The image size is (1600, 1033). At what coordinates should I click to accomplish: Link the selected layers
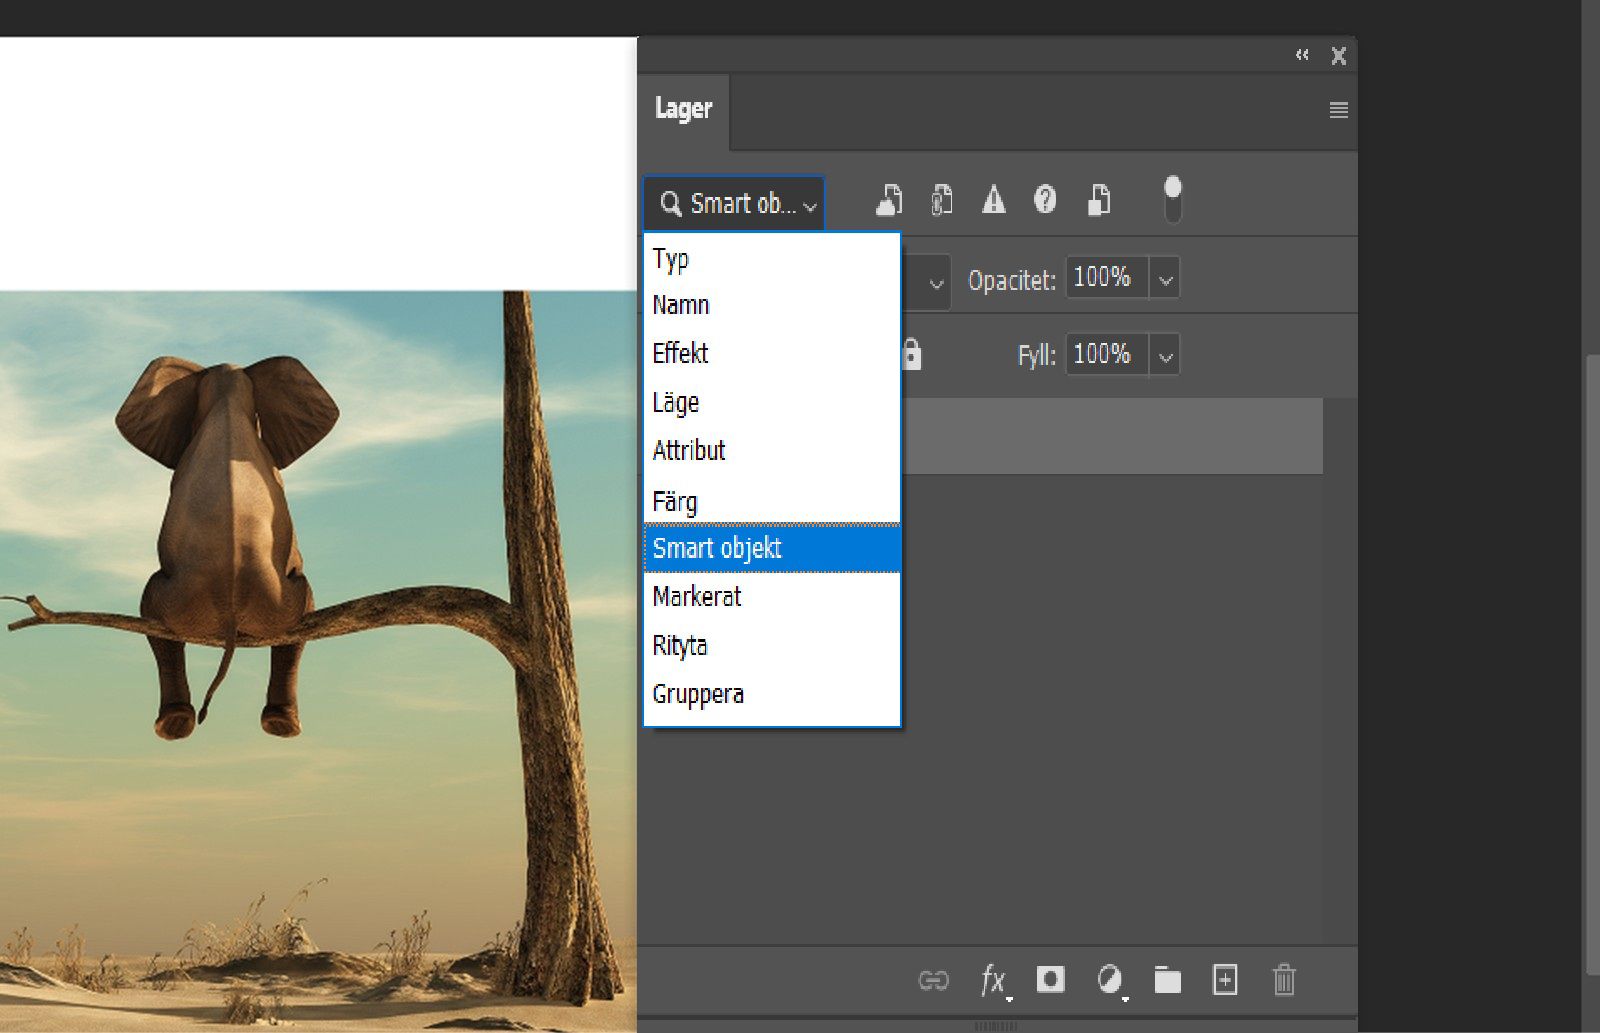coord(934,981)
